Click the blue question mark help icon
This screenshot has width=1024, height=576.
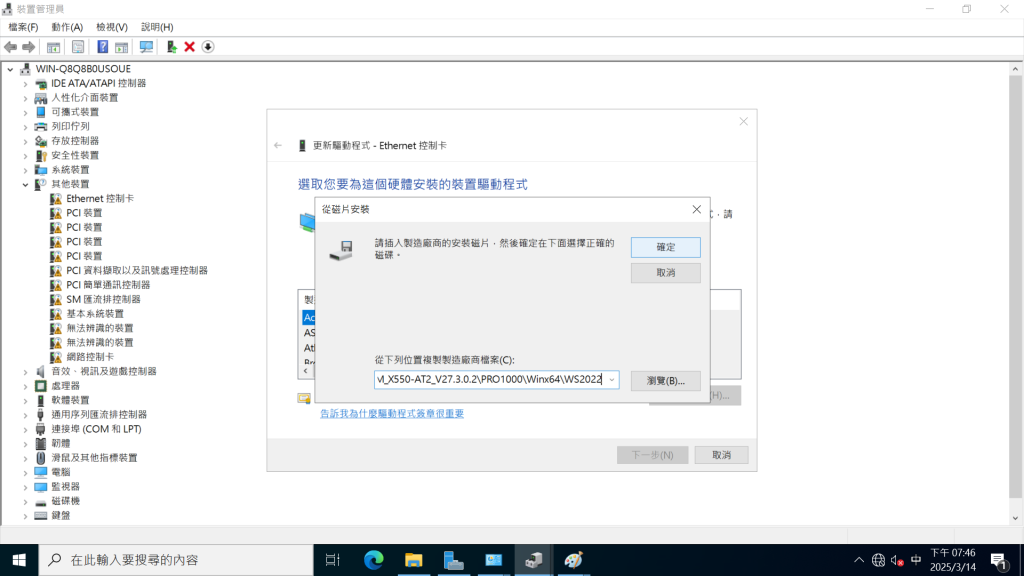102,47
